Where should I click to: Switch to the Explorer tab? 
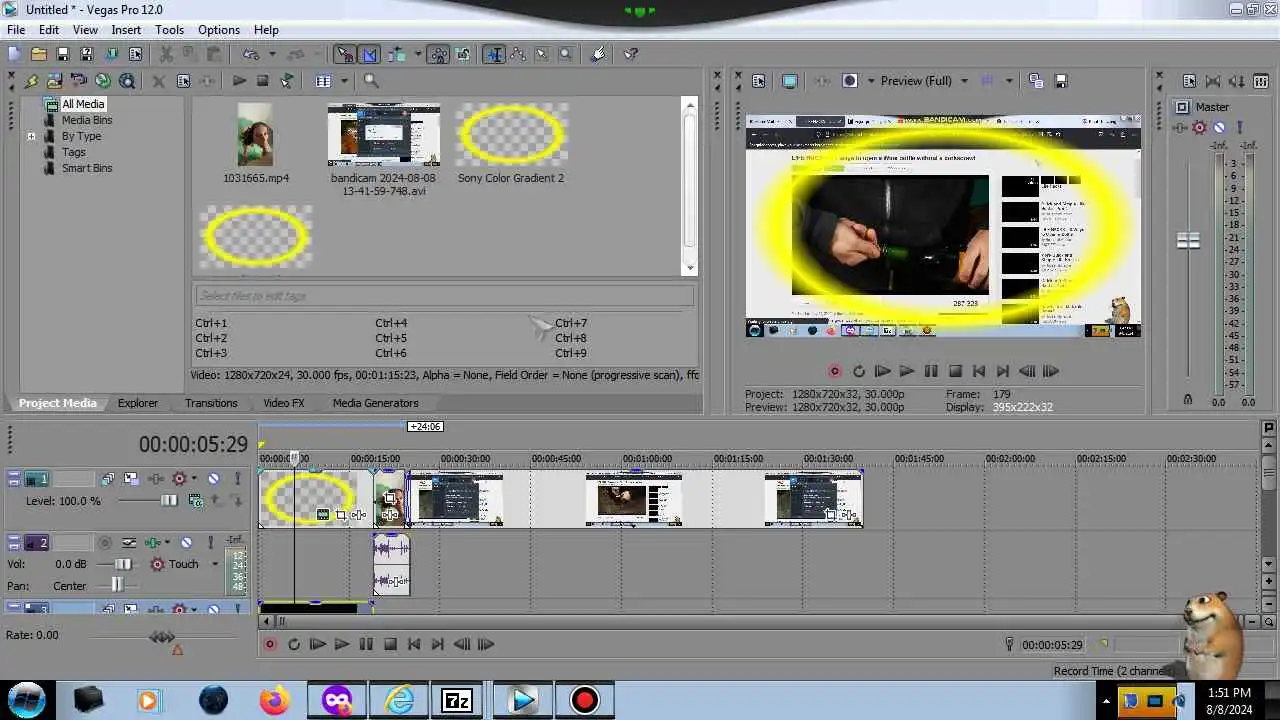(x=138, y=403)
